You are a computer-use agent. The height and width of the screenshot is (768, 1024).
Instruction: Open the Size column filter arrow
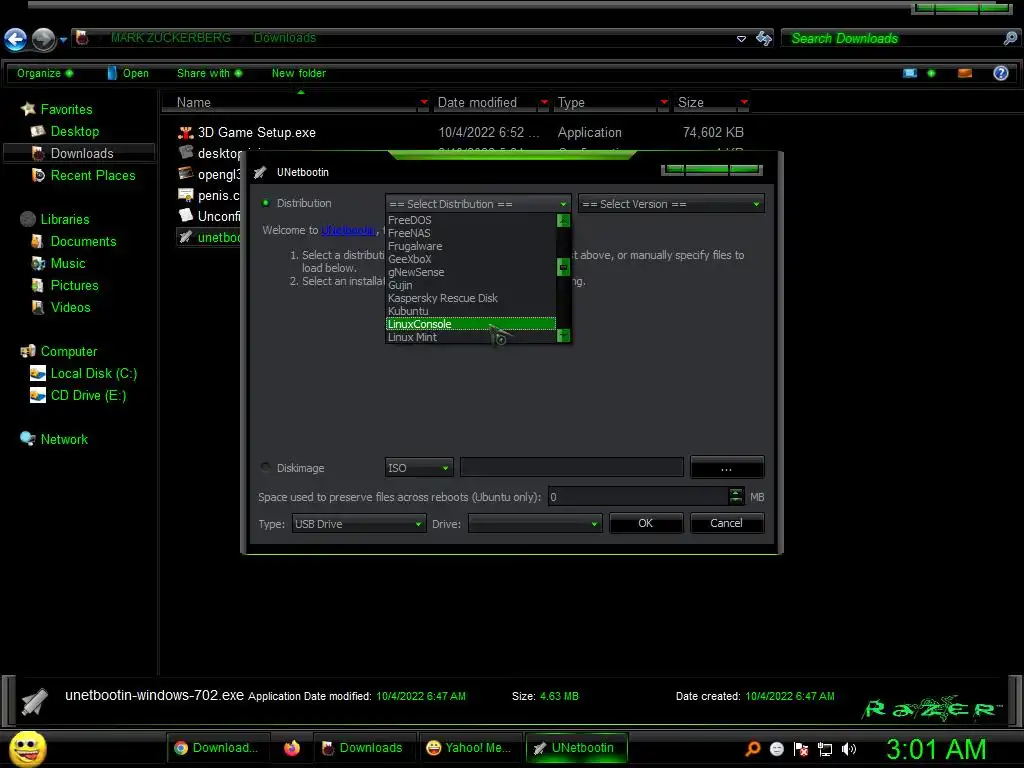[744, 102]
